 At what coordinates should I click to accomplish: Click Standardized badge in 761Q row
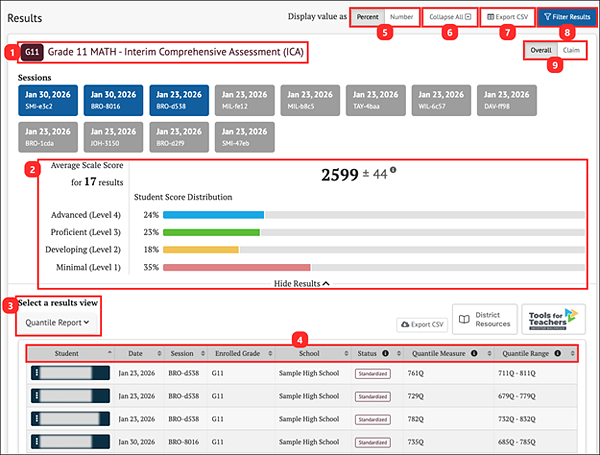pyautogui.click(x=373, y=373)
